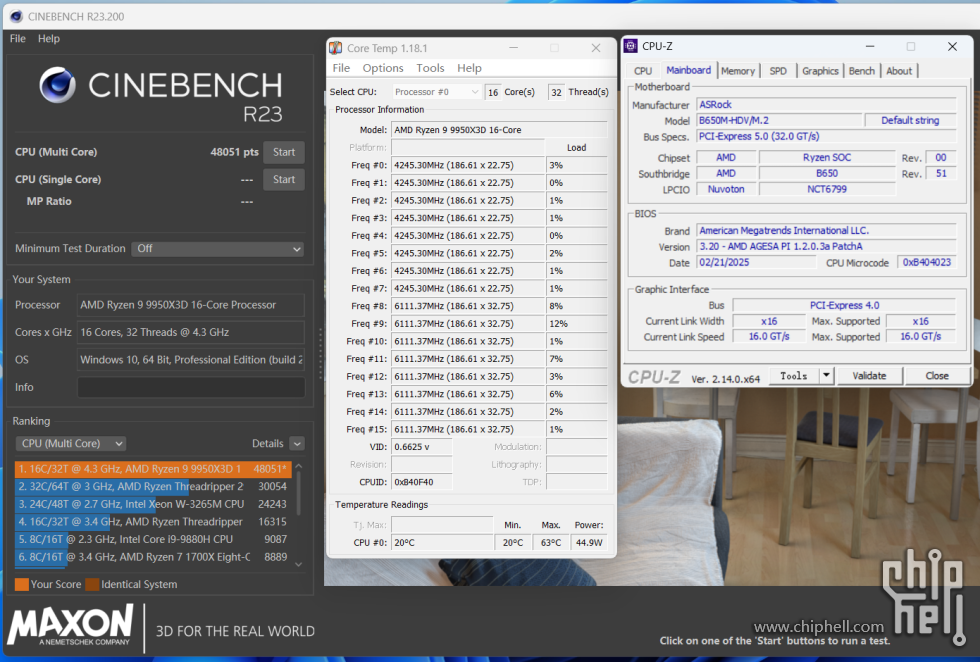This screenshot has height=662, width=980.
Task: Click the CPU #0 temperature 20°C reading
Action: (x=442, y=543)
